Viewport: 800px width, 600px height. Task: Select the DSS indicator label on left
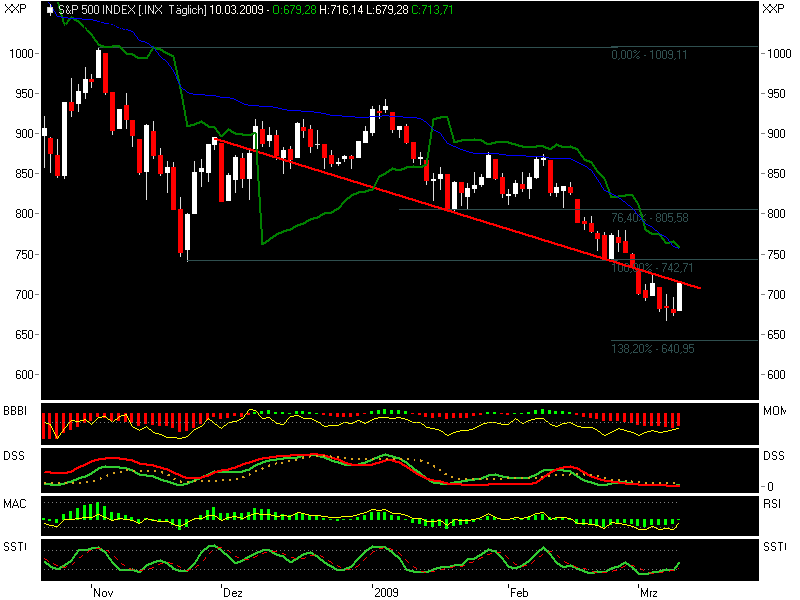point(12,455)
